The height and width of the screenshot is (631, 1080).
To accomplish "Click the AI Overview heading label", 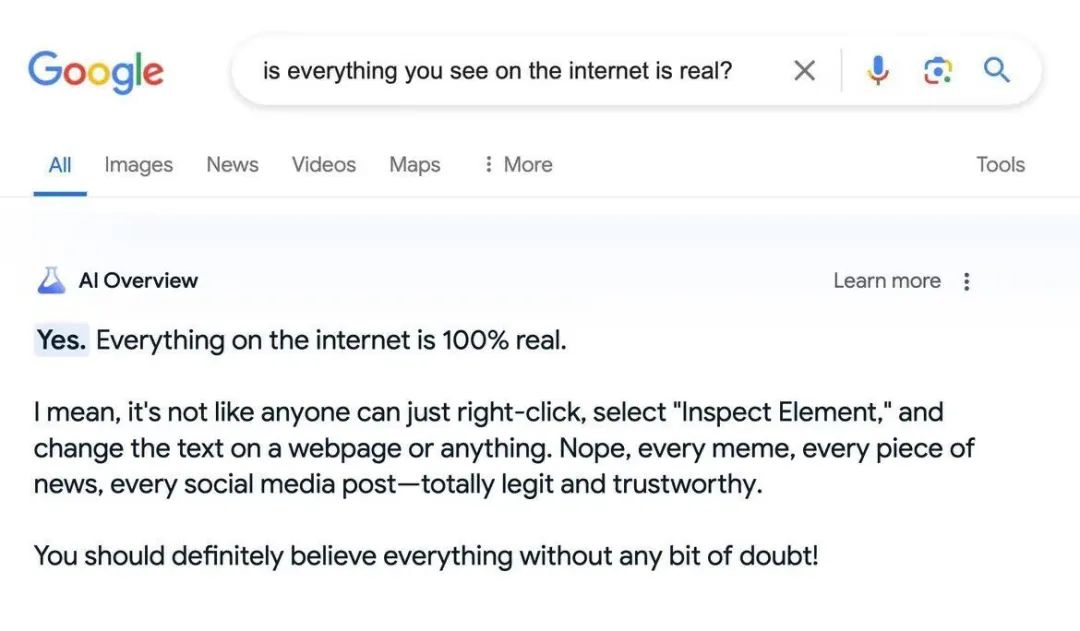I will 138,281.
